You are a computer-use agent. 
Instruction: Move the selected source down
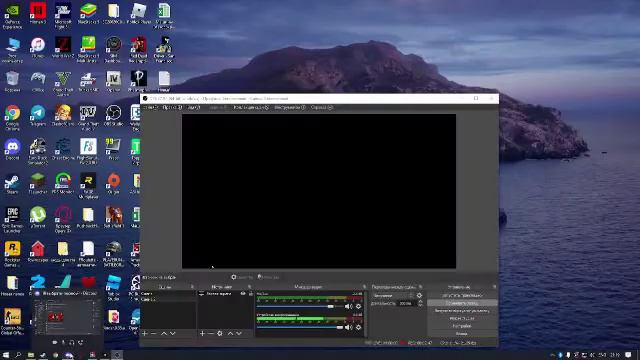click(x=239, y=333)
